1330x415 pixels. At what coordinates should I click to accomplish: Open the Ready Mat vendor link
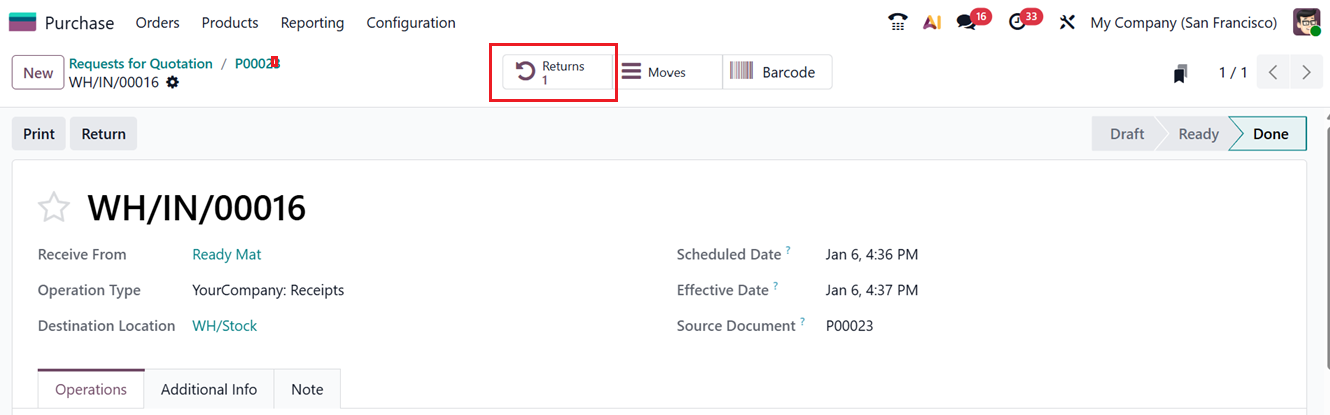coord(226,255)
